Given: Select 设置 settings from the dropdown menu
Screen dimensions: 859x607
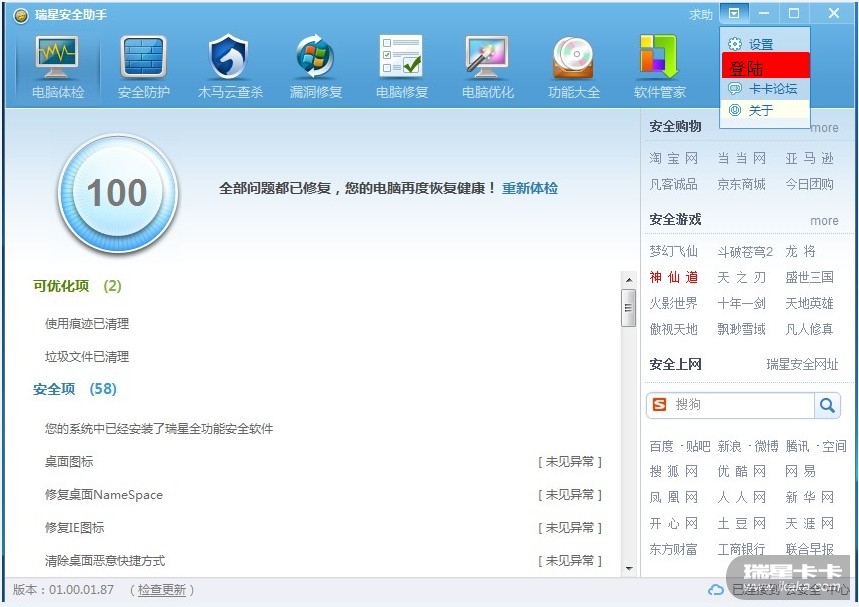Looking at the screenshot, I should (x=765, y=44).
